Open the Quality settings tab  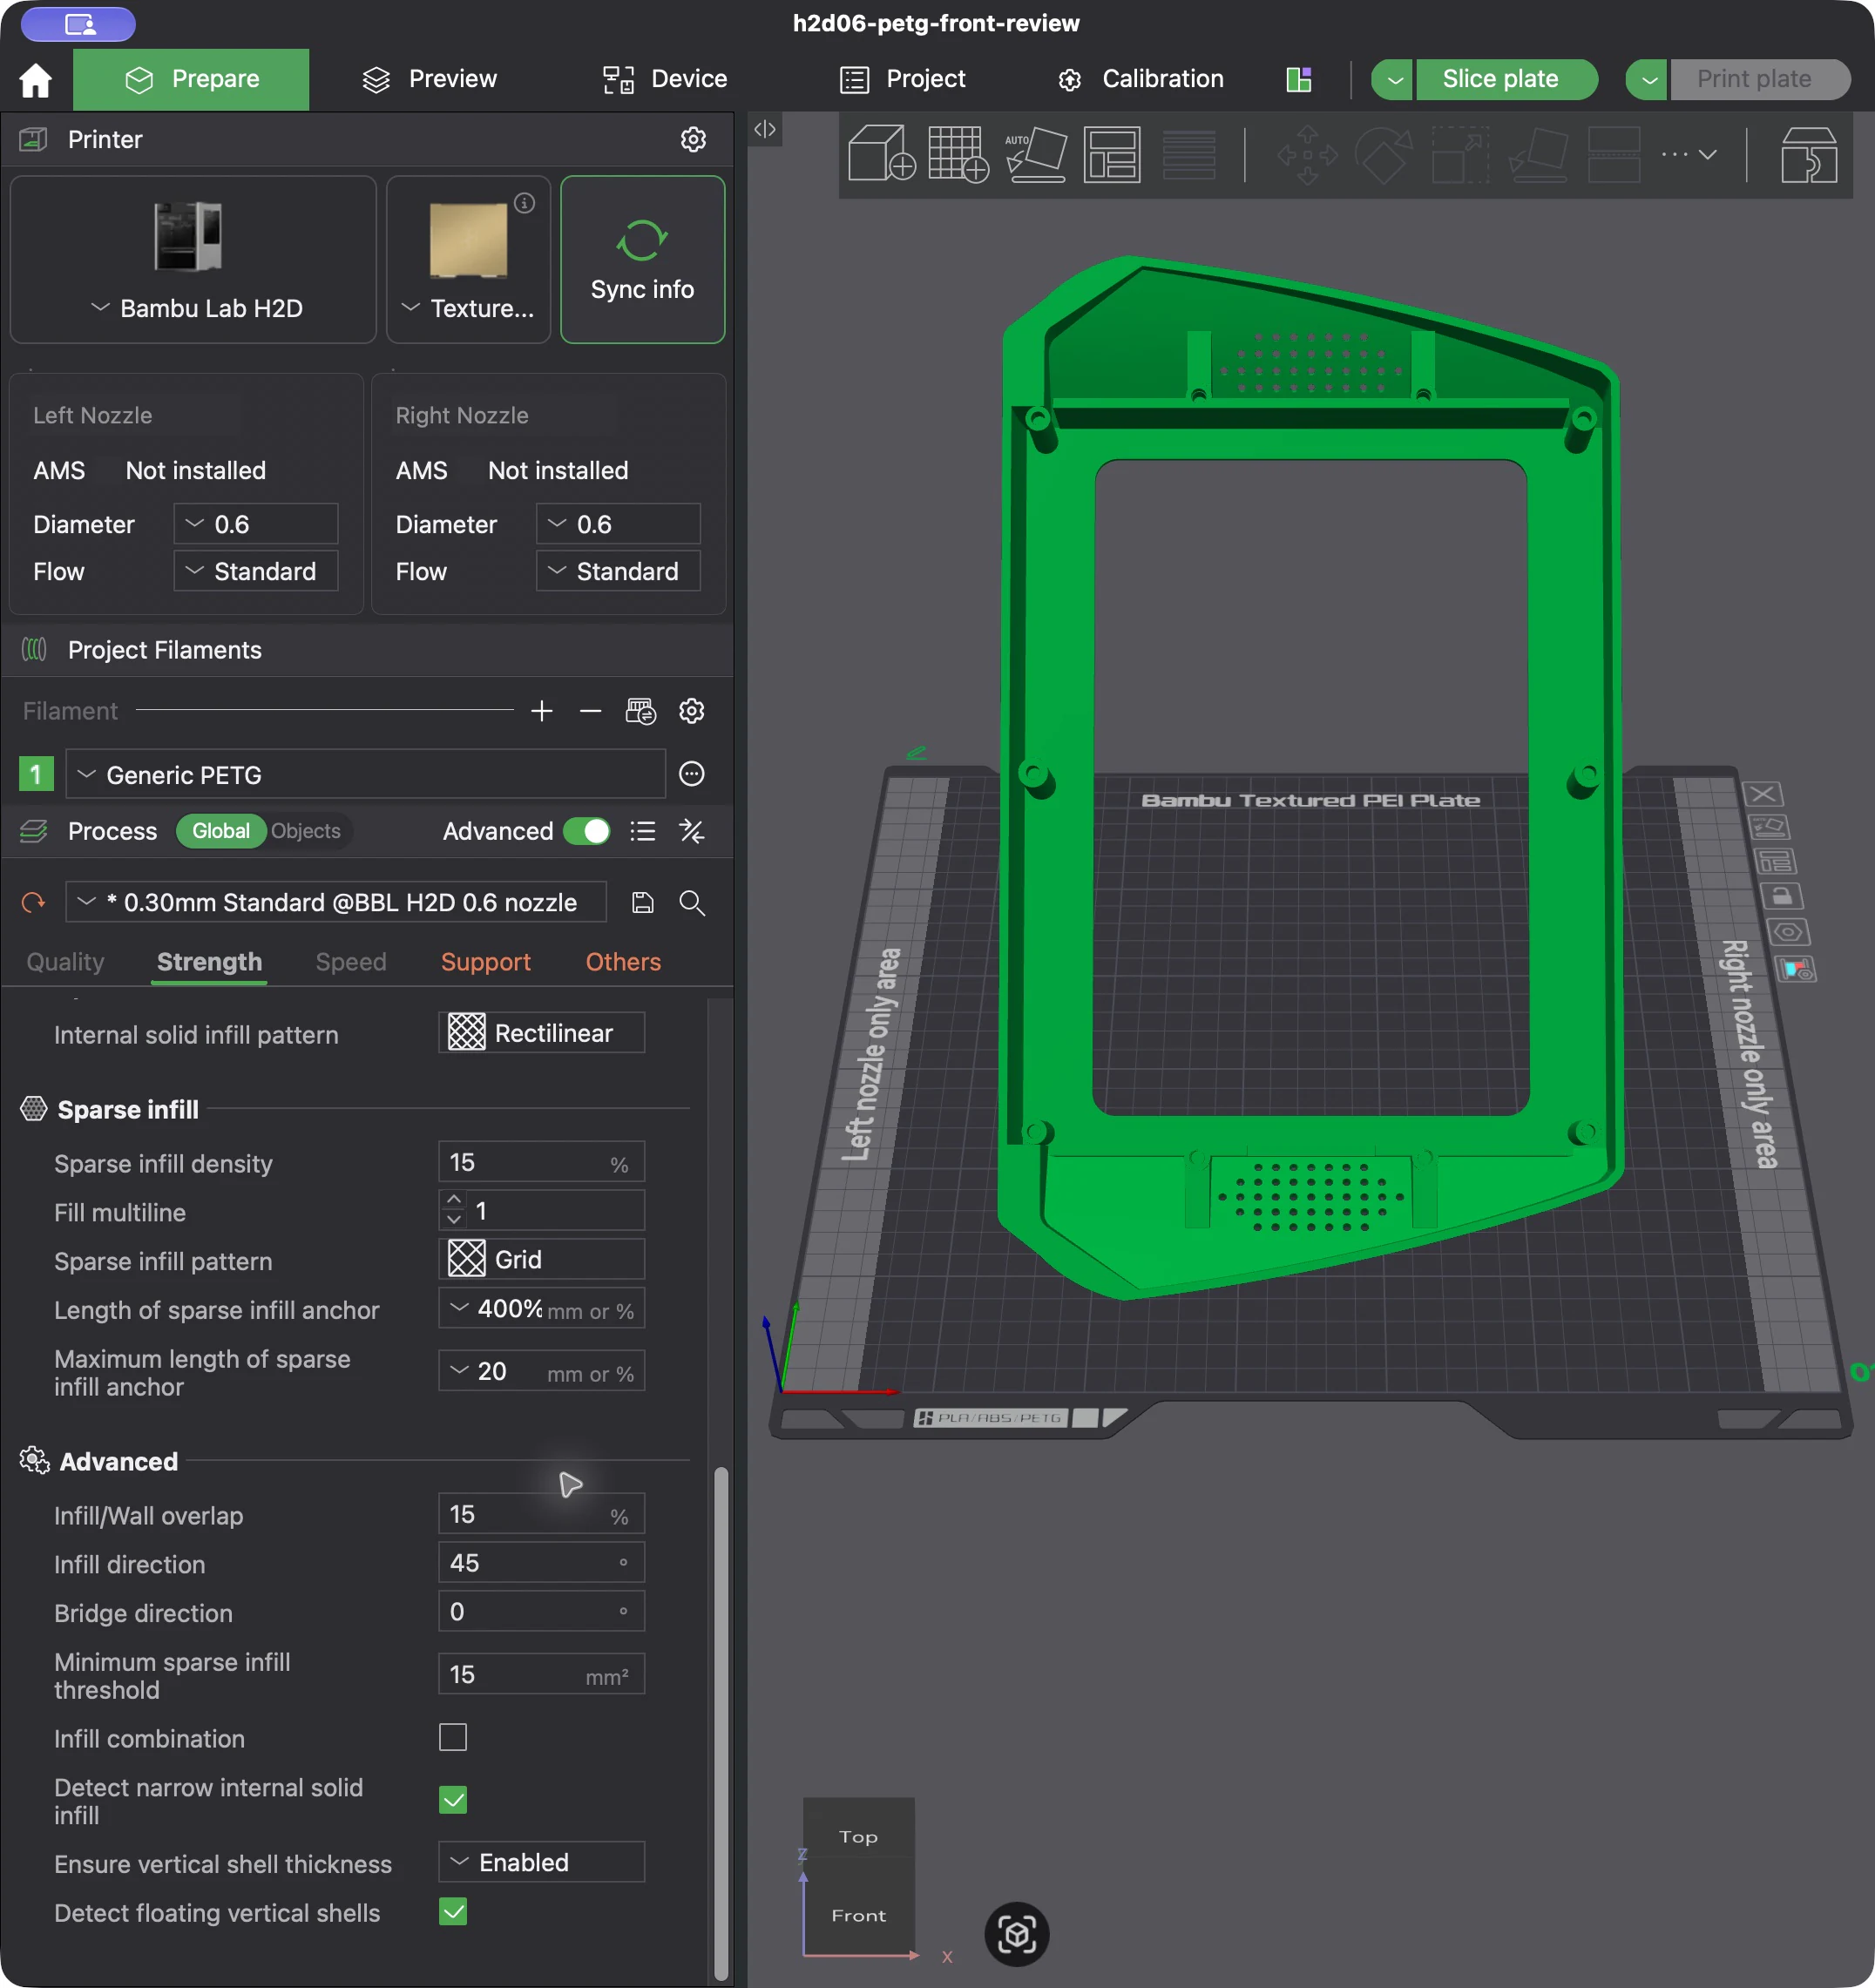coord(65,962)
